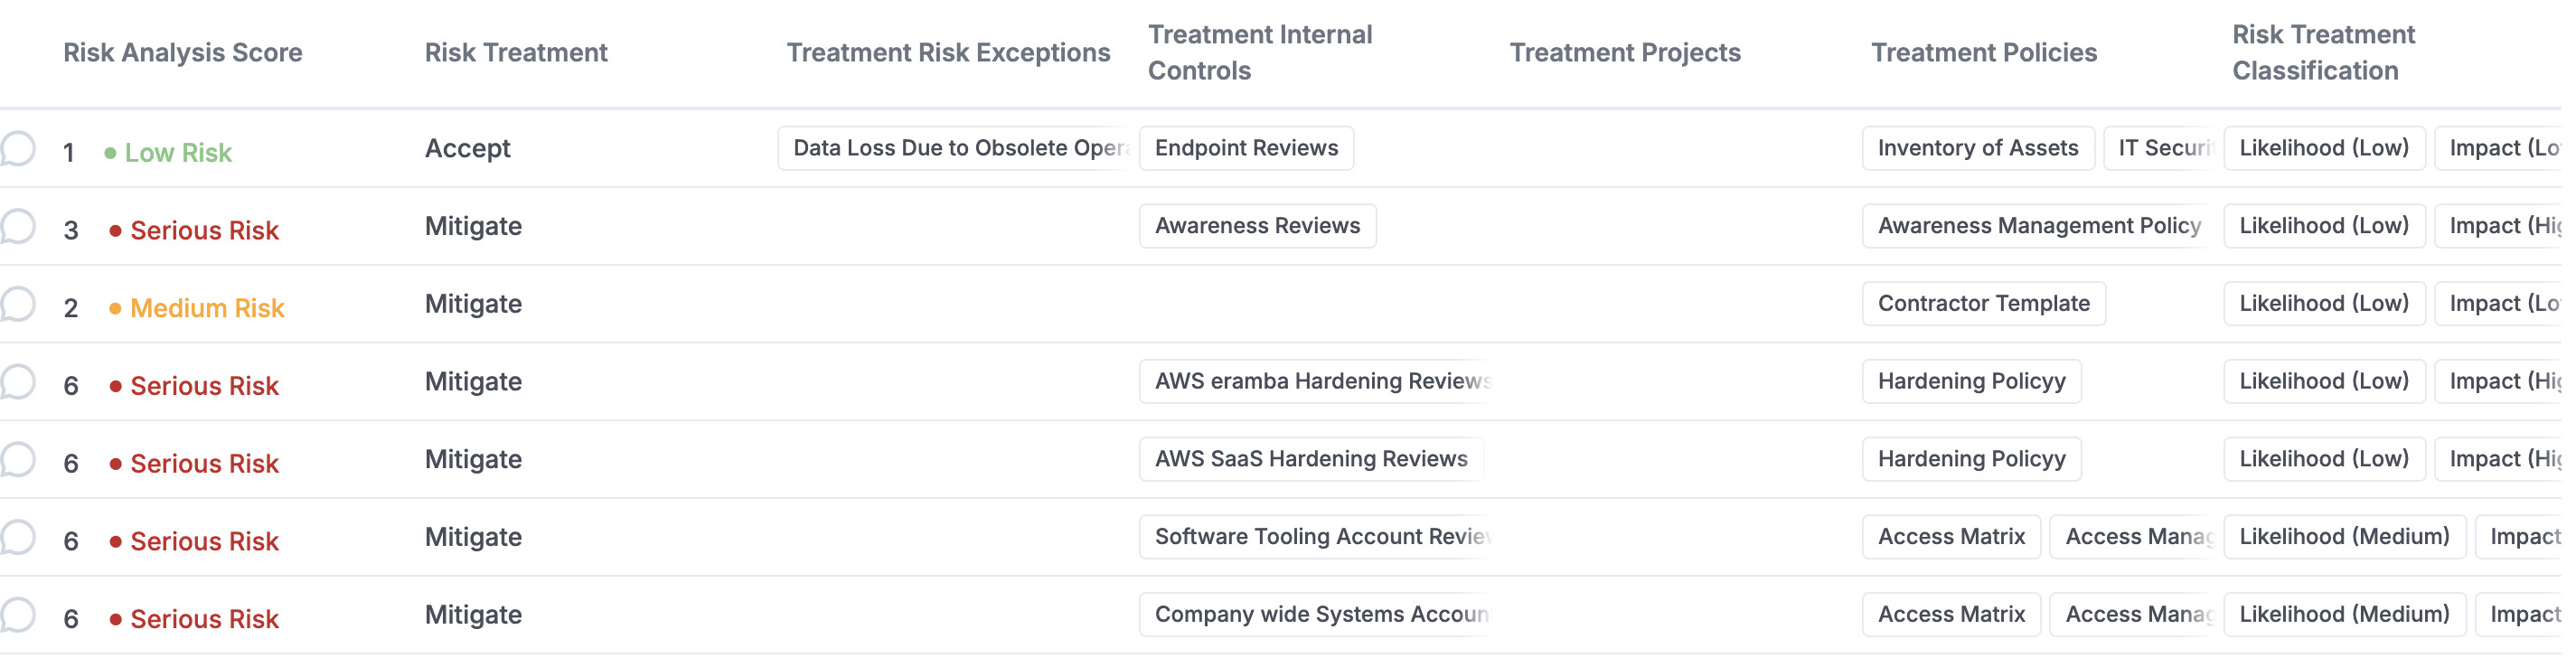Click the orange Medium Risk label

(207, 309)
